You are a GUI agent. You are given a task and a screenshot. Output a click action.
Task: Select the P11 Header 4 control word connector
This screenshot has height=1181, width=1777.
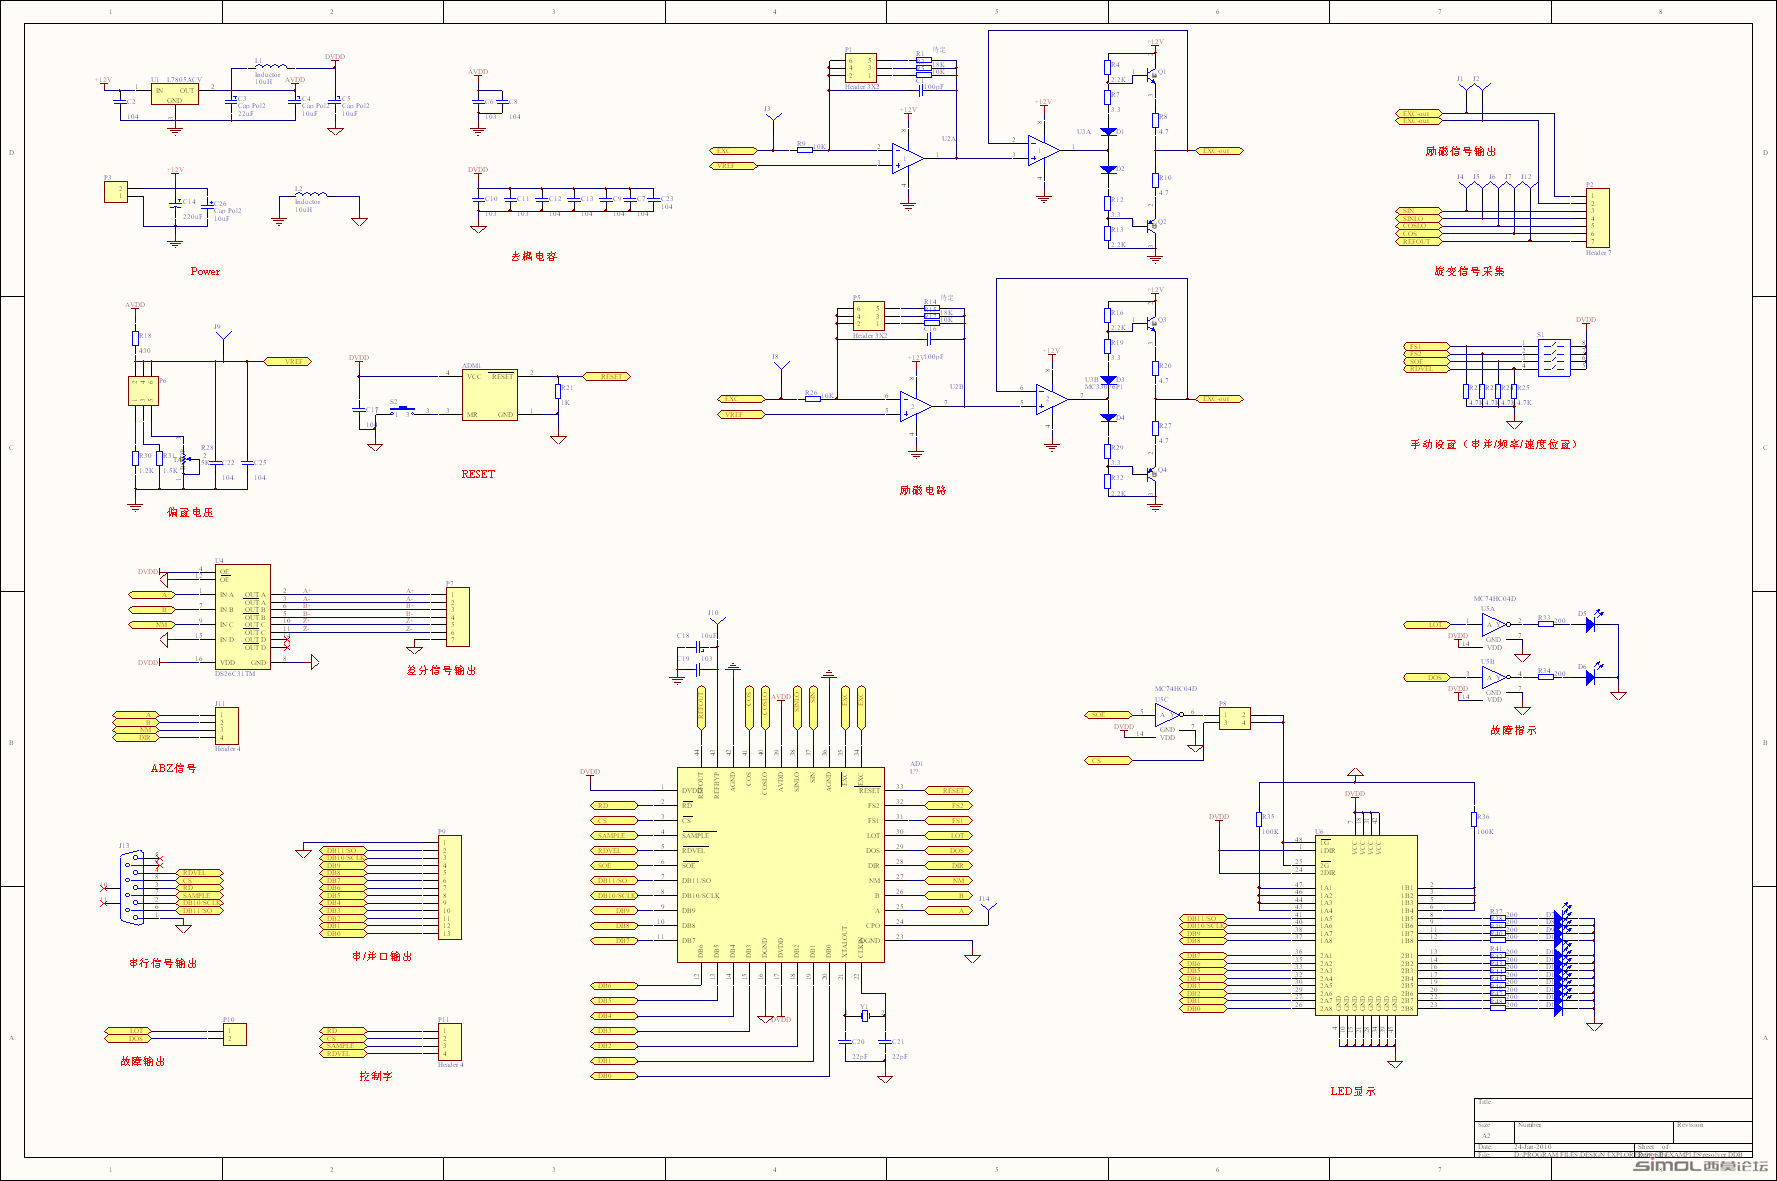[450, 1042]
